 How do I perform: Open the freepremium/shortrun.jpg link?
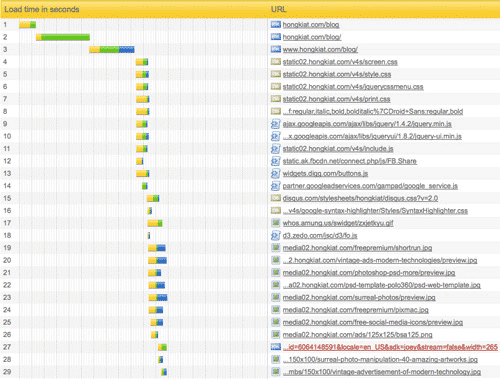pos(357,248)
